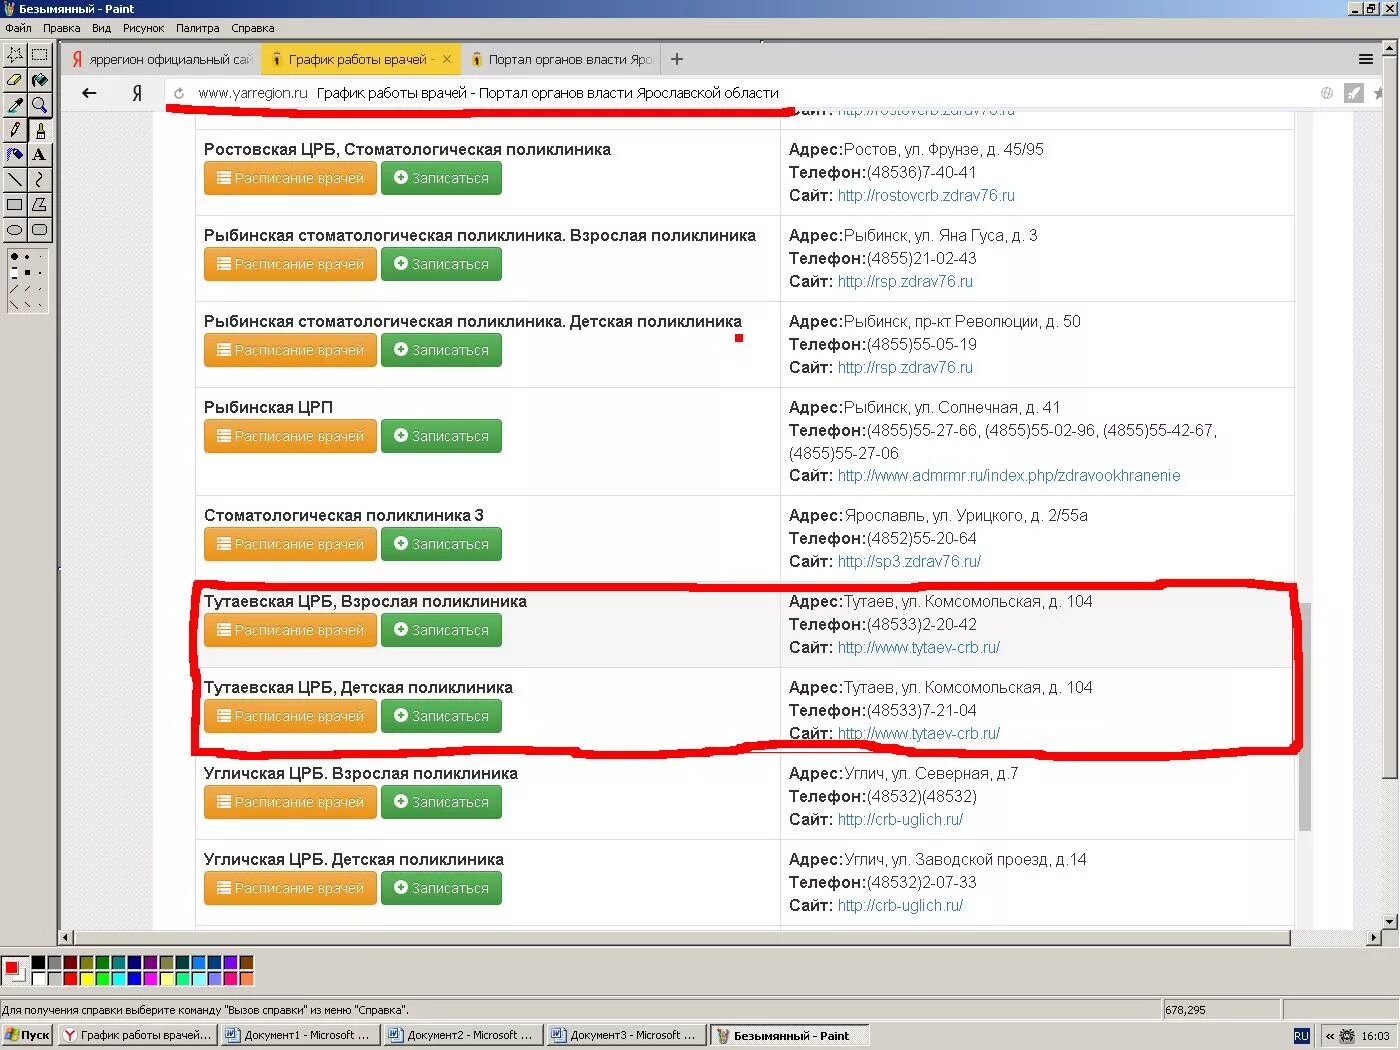This screenshot has height=1050, width=1400.
Task: Open the Рисунок menu
Action: pyautogui.click(x=143, y=28)
